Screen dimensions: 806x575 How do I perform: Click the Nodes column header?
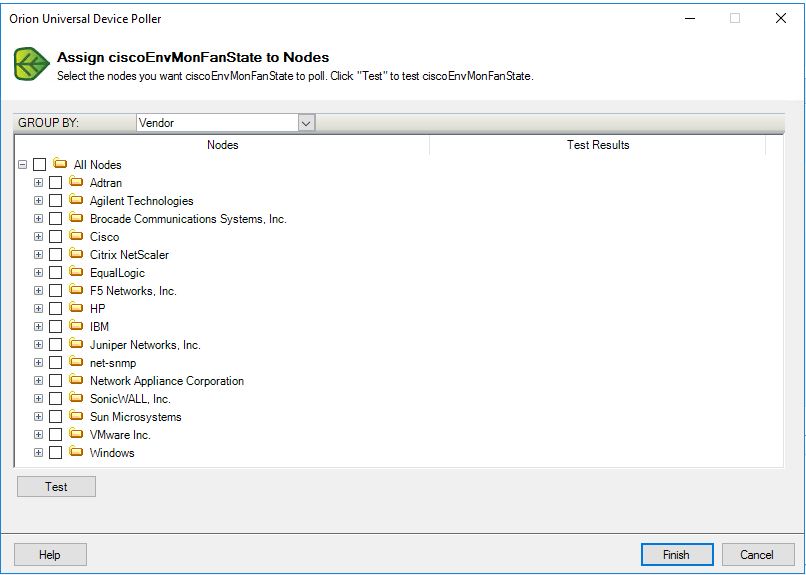(x=222, y=145)
